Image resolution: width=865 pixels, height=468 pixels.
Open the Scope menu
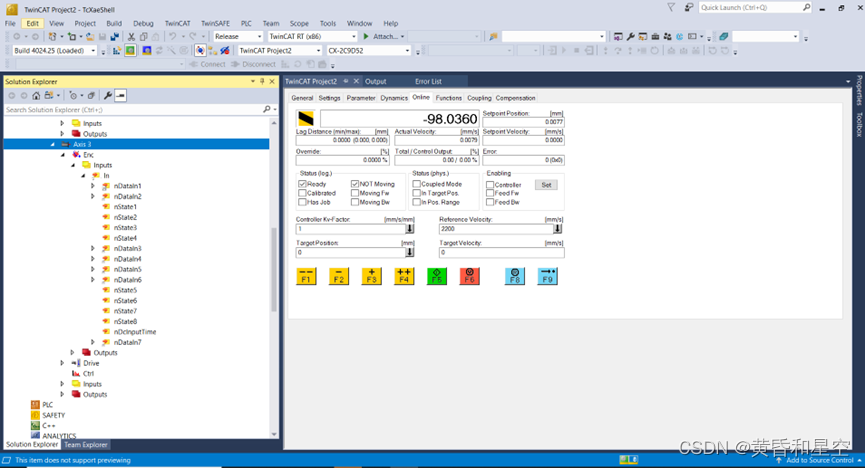click(299, 23)
